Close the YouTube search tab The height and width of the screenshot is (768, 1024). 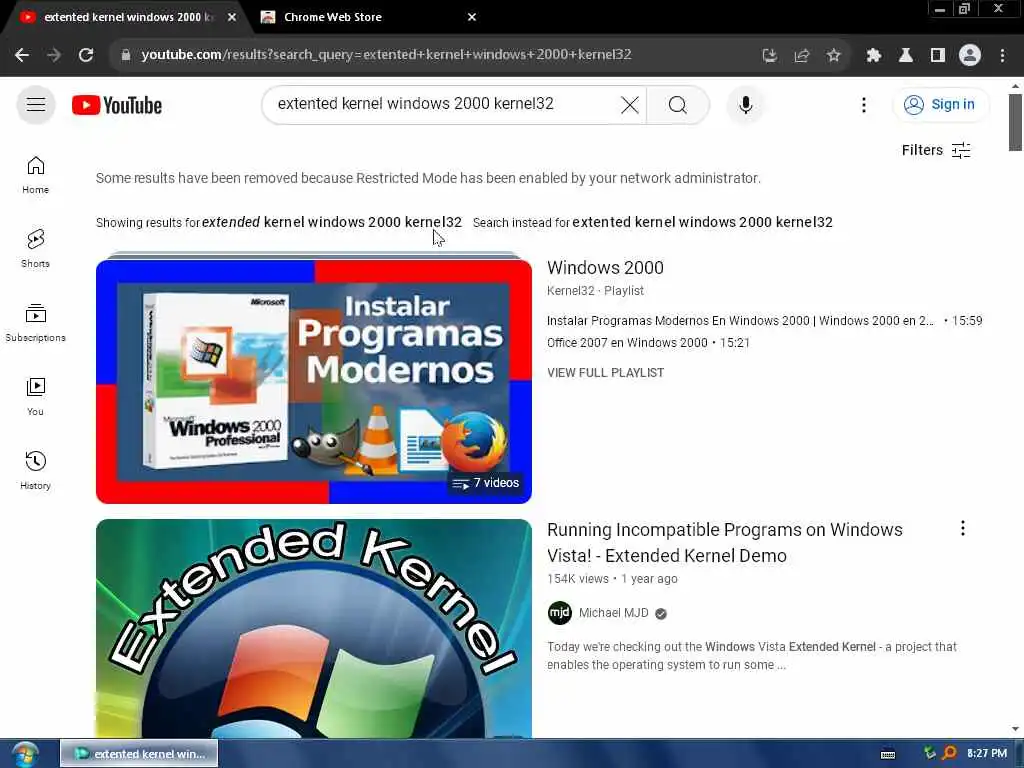(x=232, y=17)
